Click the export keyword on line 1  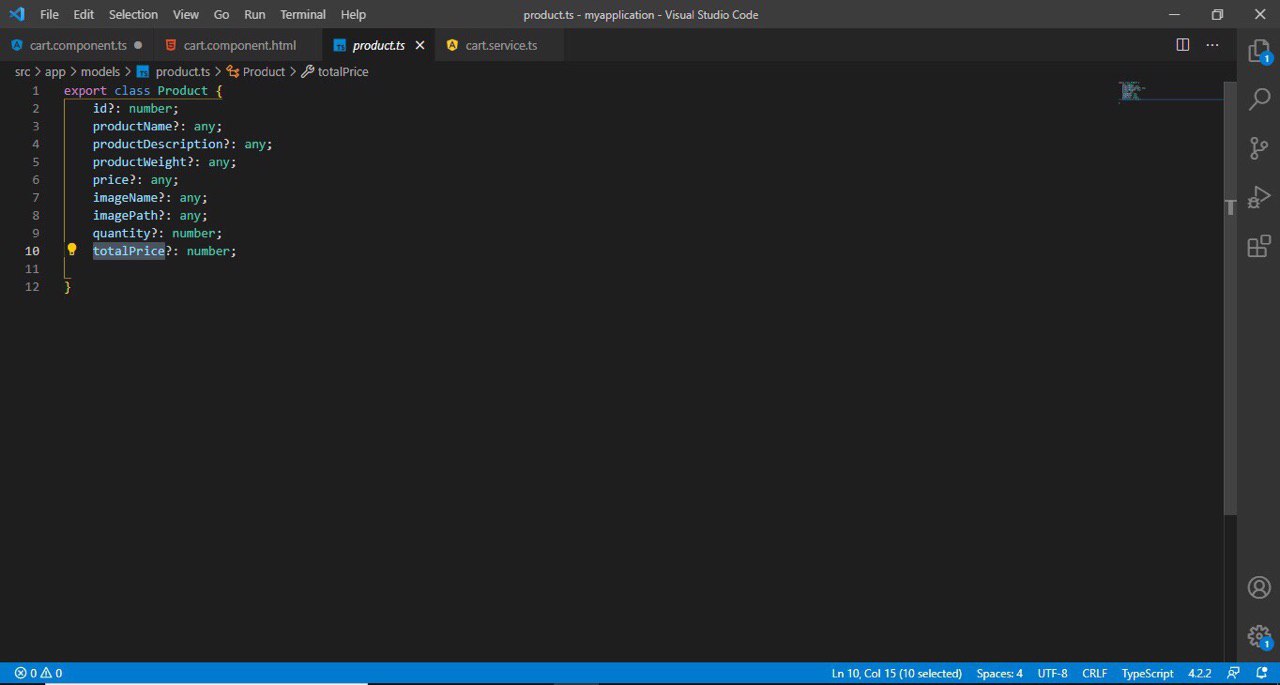pyautogui.click(x=85, y=90)
